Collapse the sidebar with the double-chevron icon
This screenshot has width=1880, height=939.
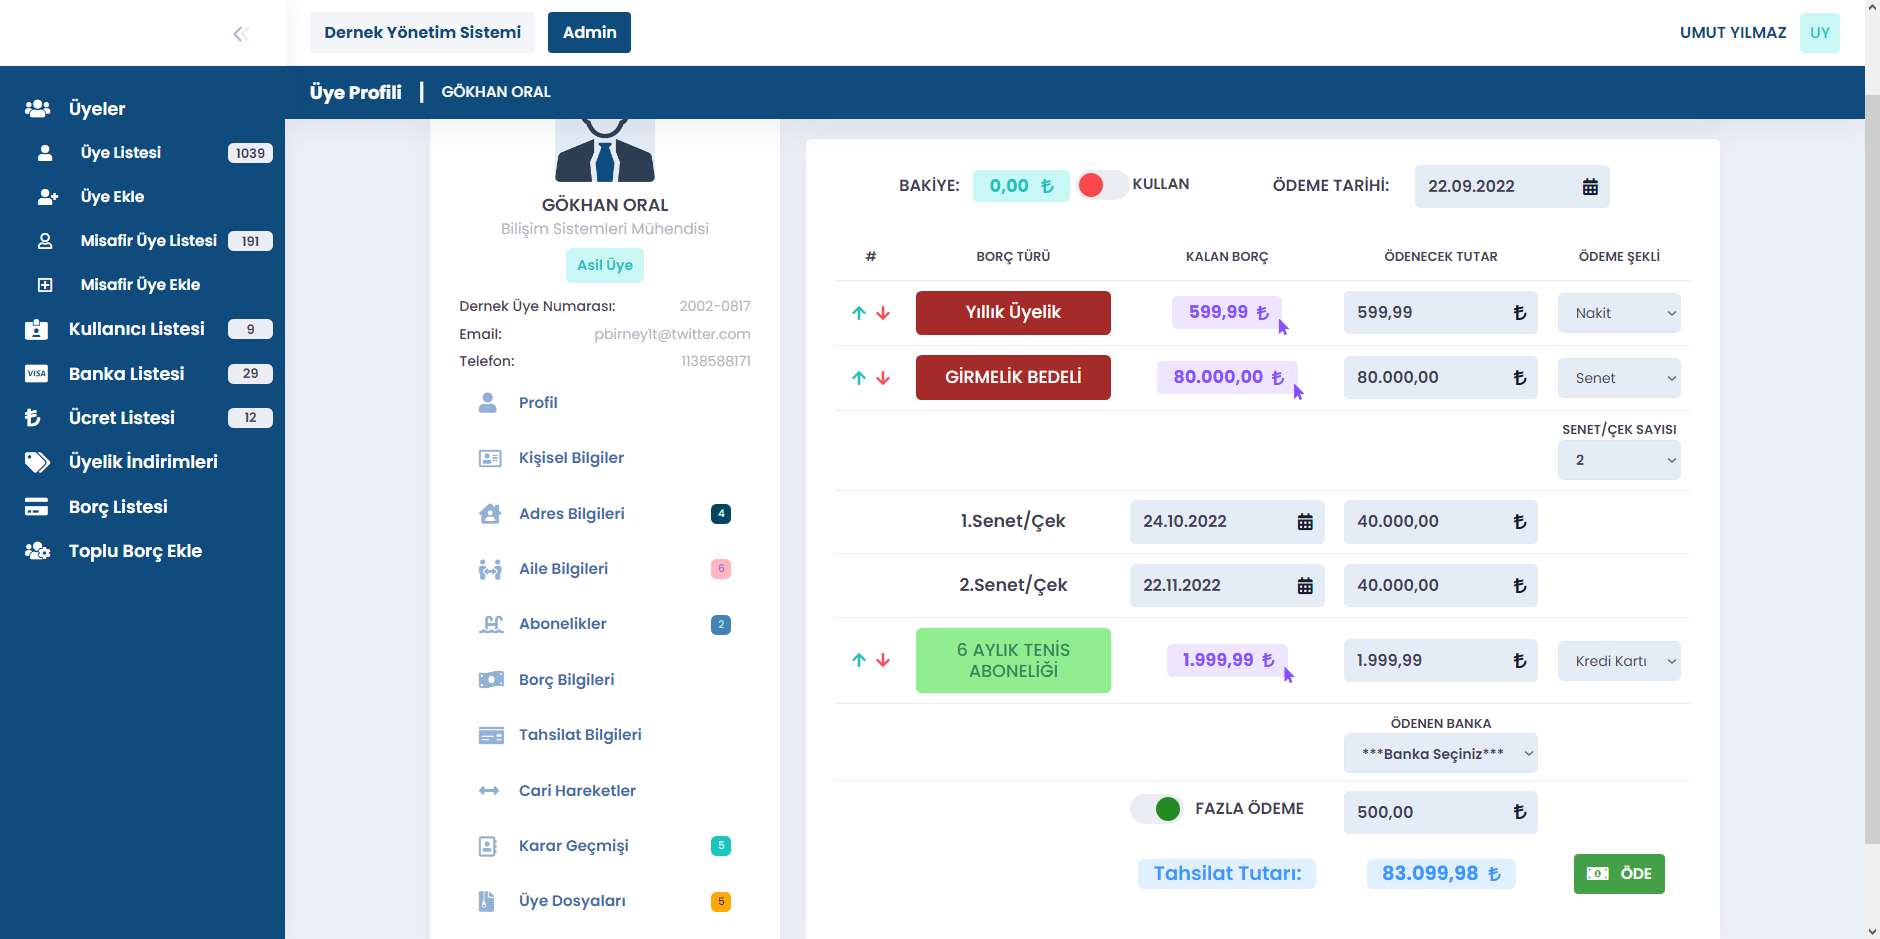pos(240,34)
